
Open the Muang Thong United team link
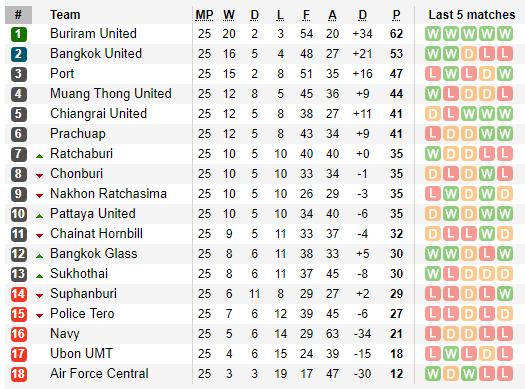[111, 93]
